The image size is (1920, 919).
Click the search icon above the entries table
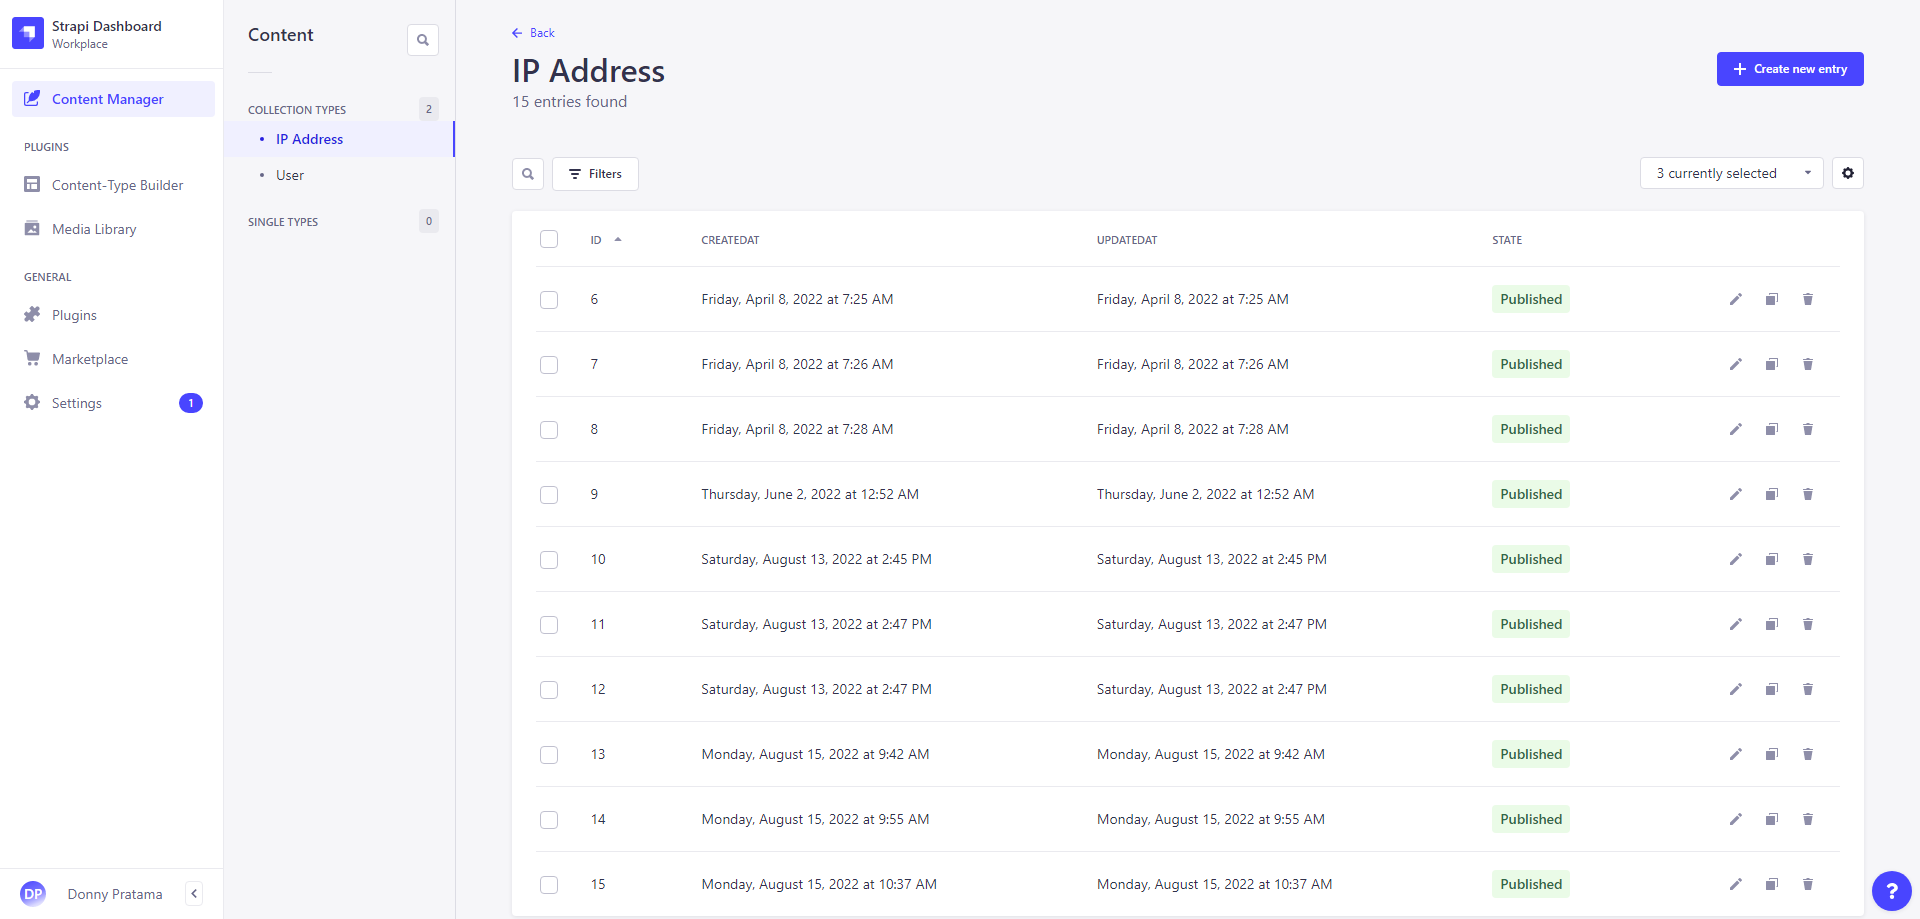(528, 174)
